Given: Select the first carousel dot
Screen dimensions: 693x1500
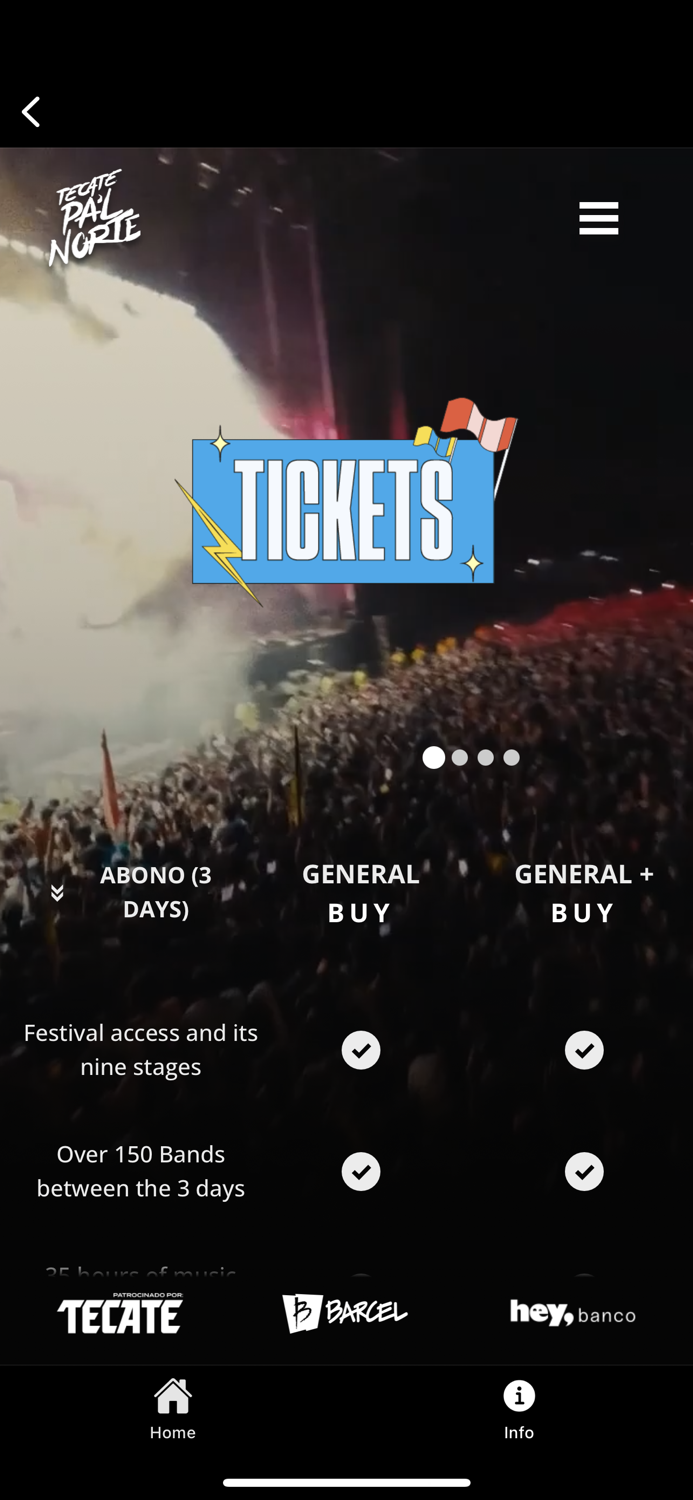Looking at the screenshot, I should point(434,758).
